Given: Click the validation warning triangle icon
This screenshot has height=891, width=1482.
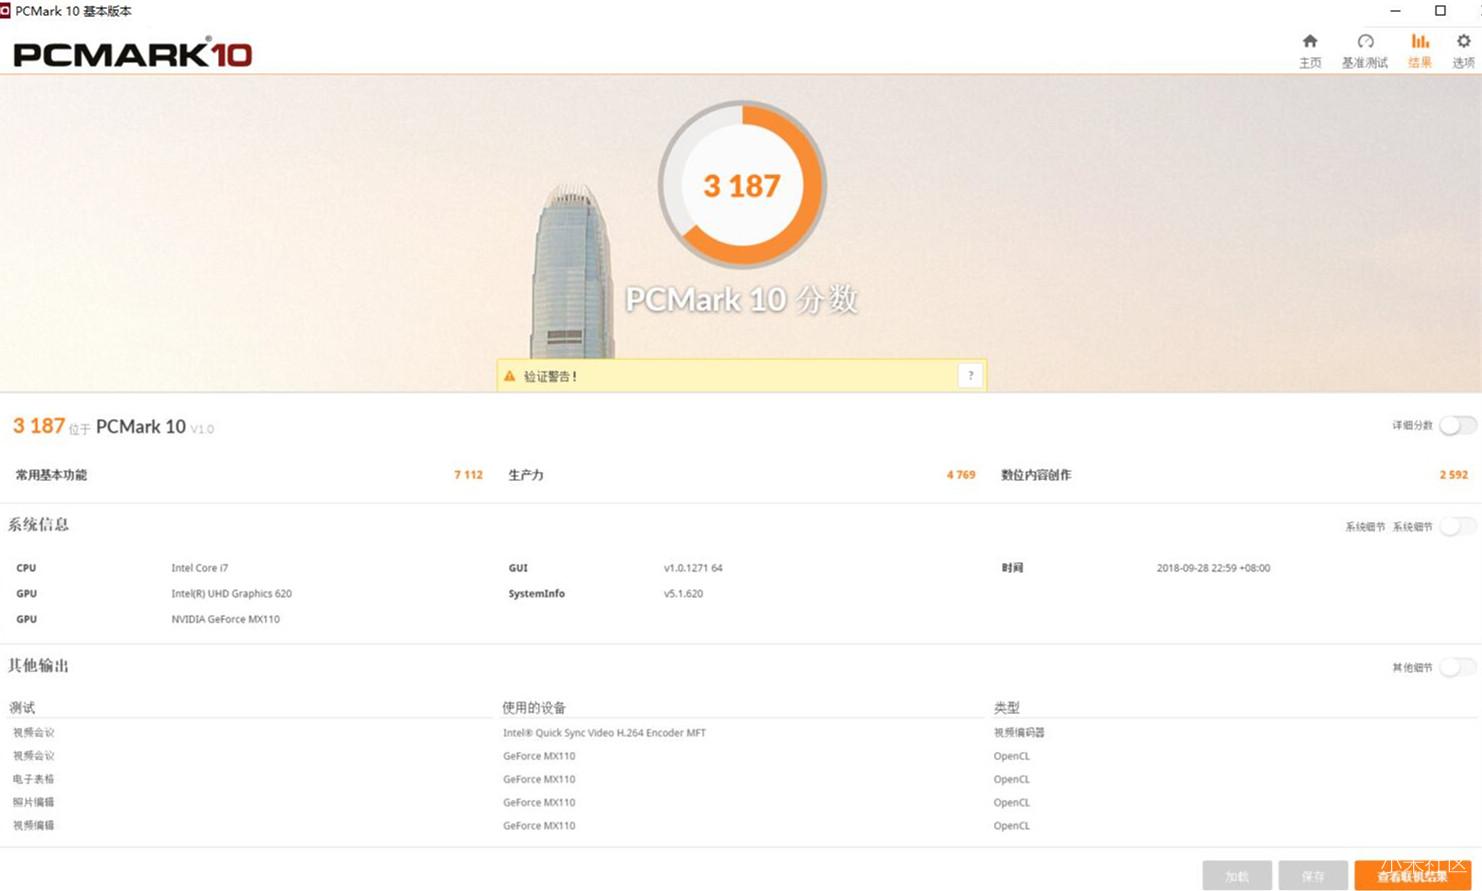Looking at the screenshot, I should coord(510,376).
